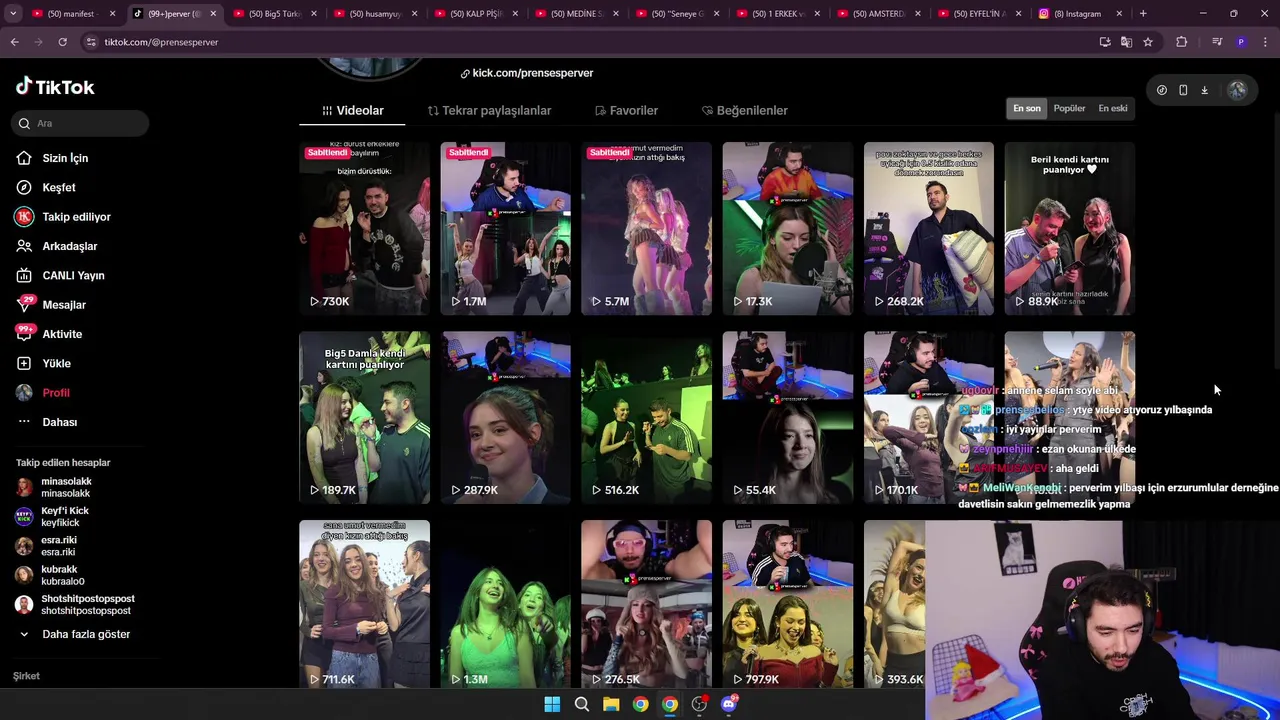
Task: Open Beril kendi kartını puanlıyor video
Action: coord(1069,228)
